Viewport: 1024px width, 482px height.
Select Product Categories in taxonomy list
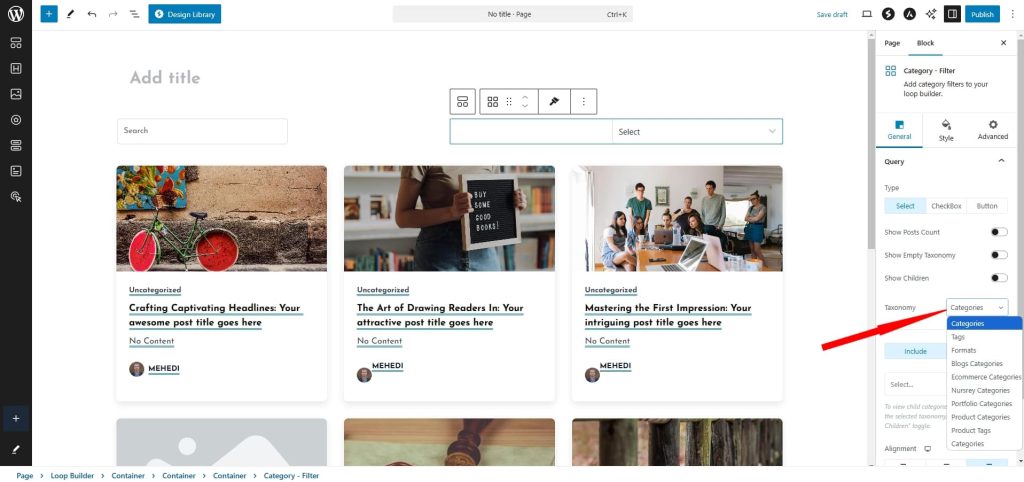[980, 417]
